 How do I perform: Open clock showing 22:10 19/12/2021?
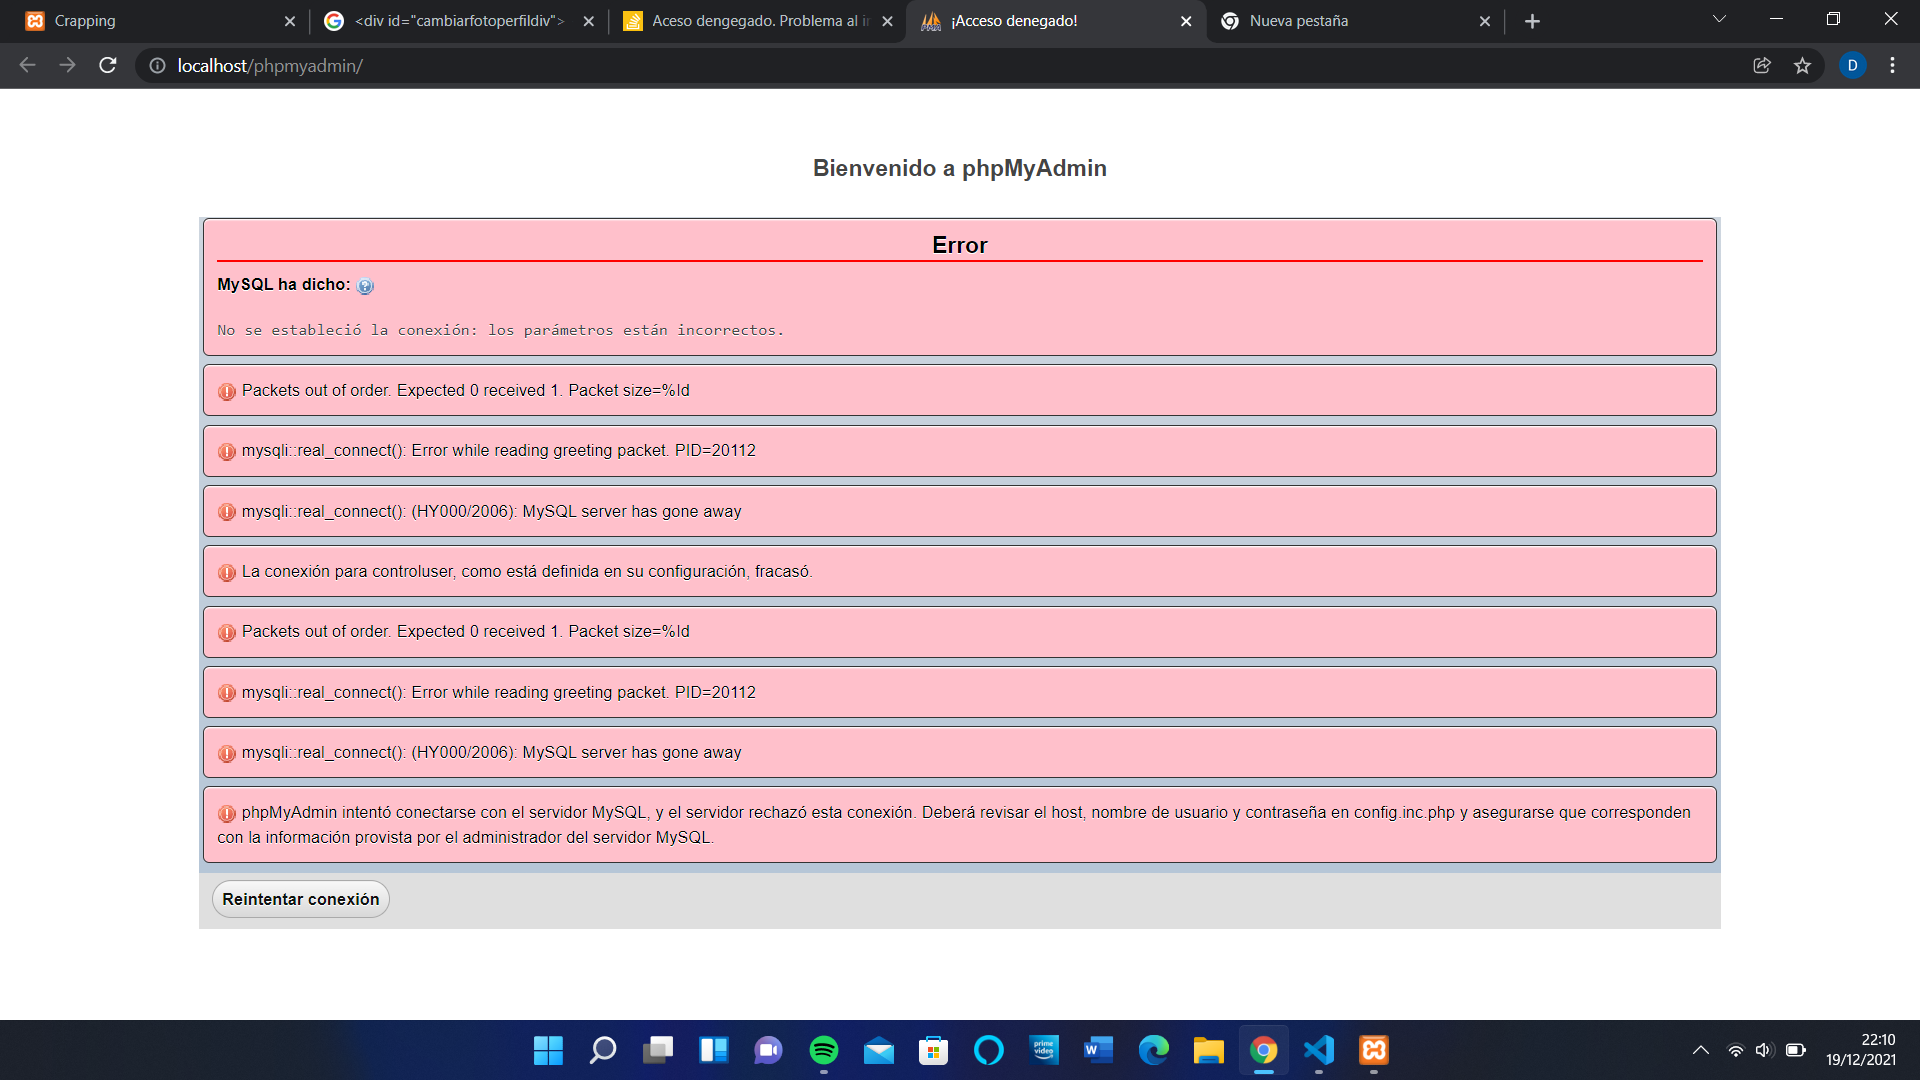pyautogui.click(x=1861, y=1050)
